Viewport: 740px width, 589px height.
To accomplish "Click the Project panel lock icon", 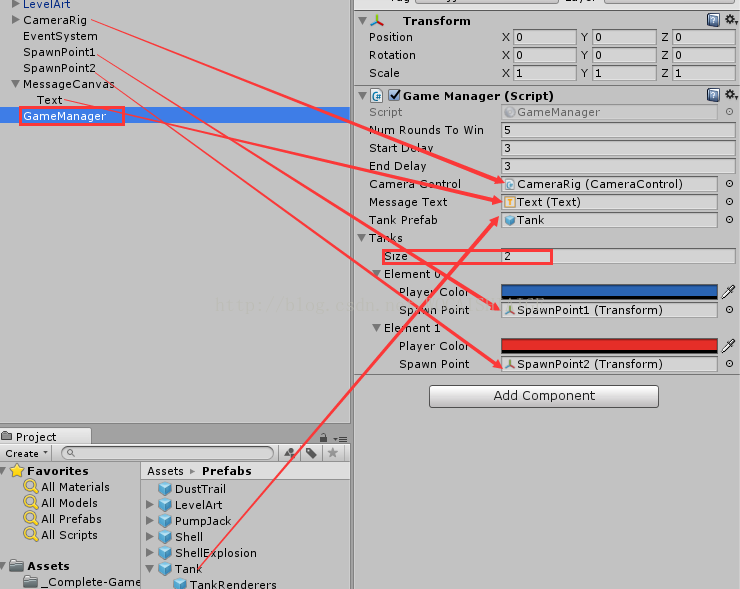I will coord(323,438).
